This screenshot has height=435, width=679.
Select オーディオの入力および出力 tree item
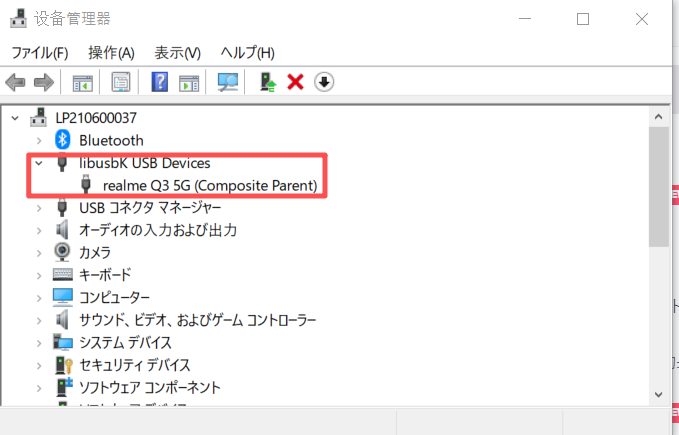point(158,230)
